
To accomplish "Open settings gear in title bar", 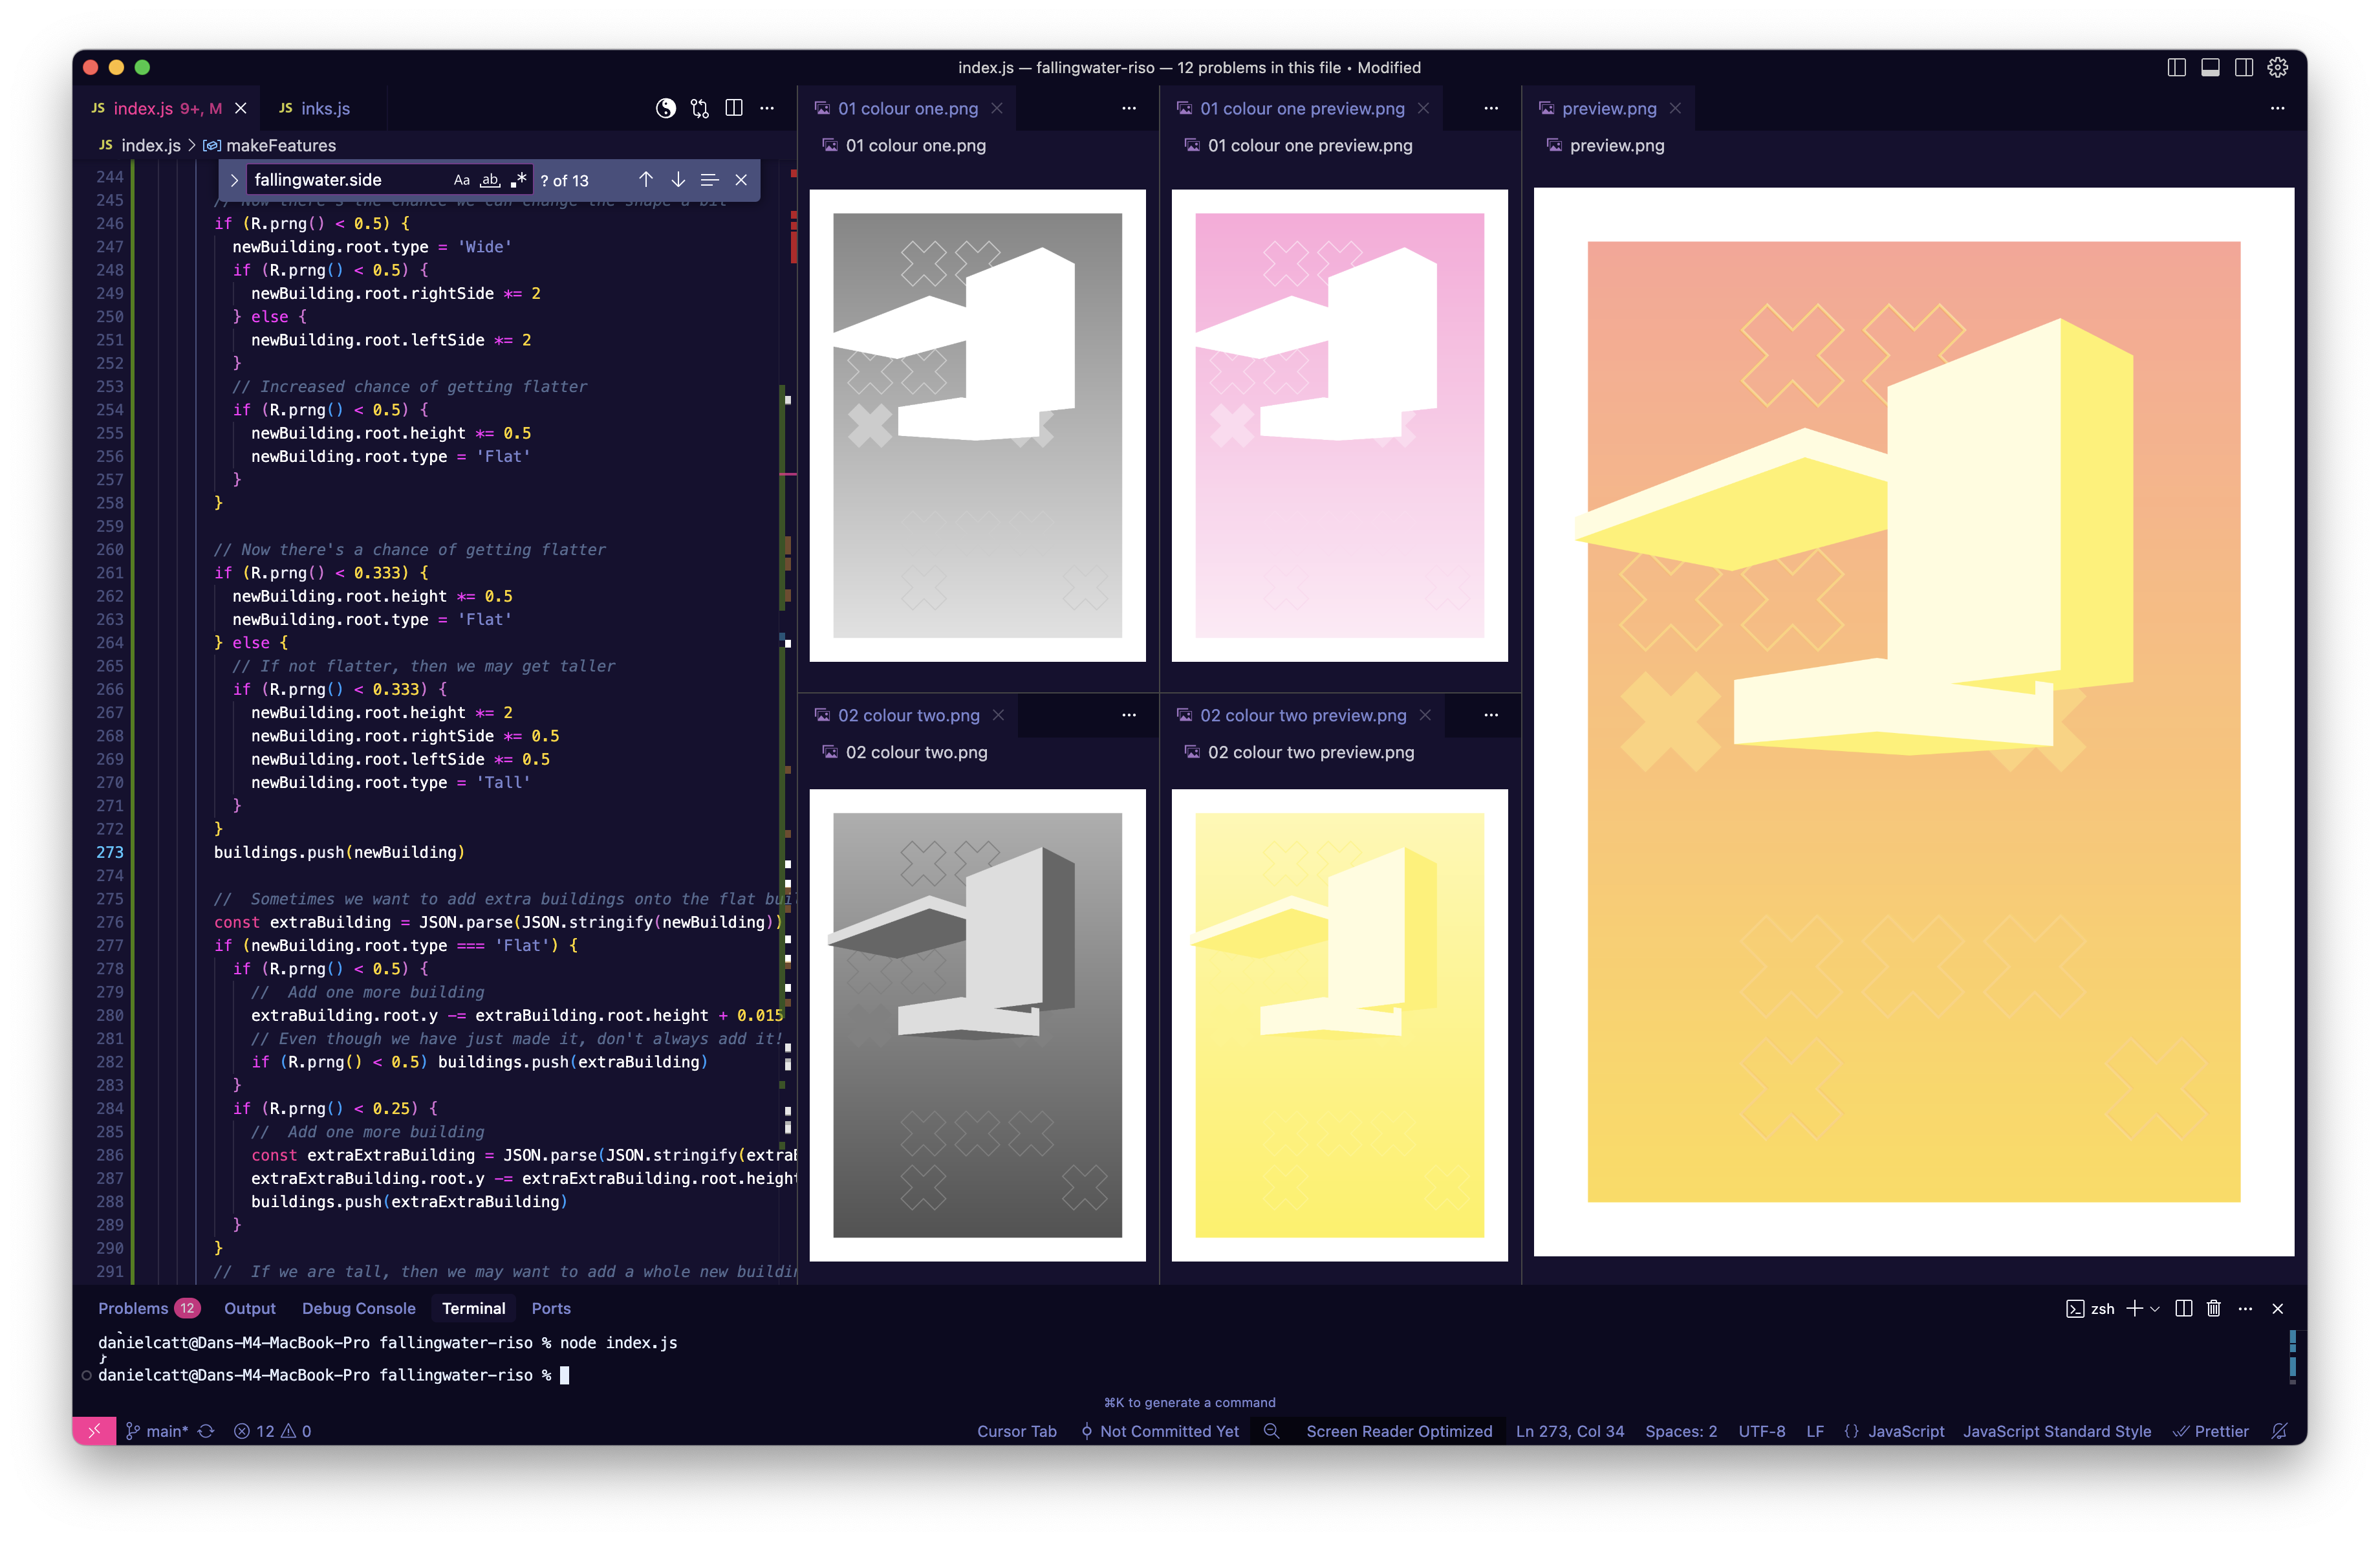I will point(2278,67).
